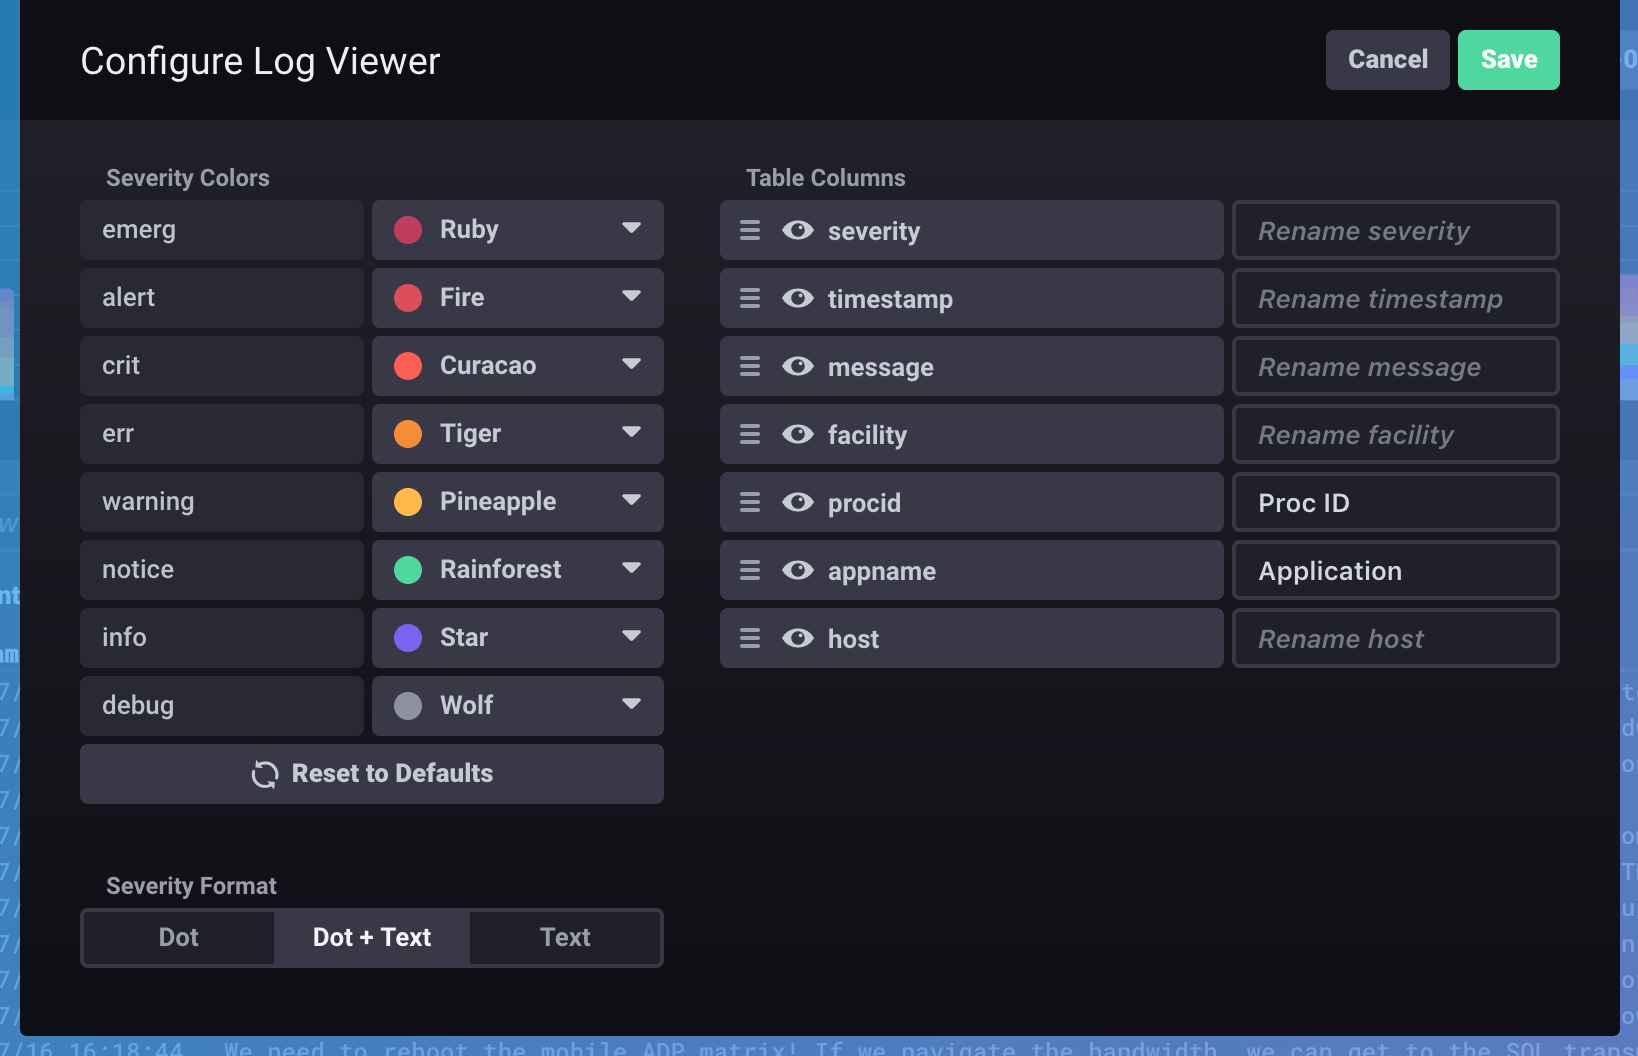
Task: Click the hamburger handle on message row
Action: 750,367
